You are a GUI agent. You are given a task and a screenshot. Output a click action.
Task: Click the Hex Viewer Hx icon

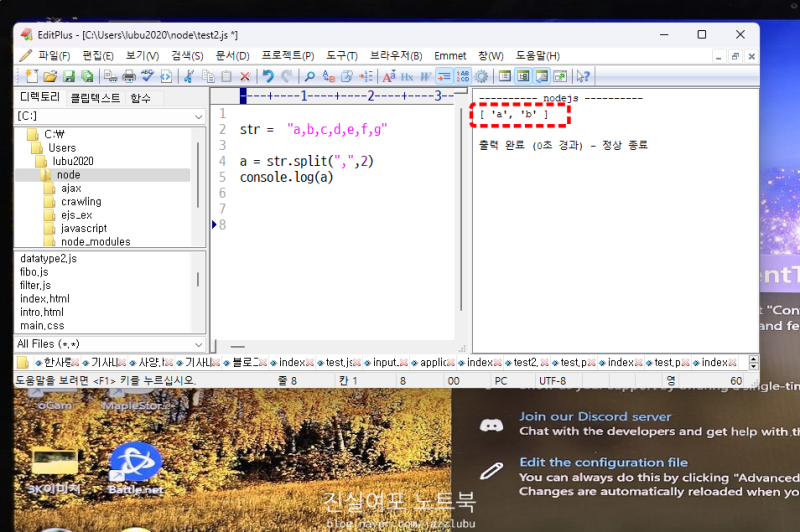407,77
